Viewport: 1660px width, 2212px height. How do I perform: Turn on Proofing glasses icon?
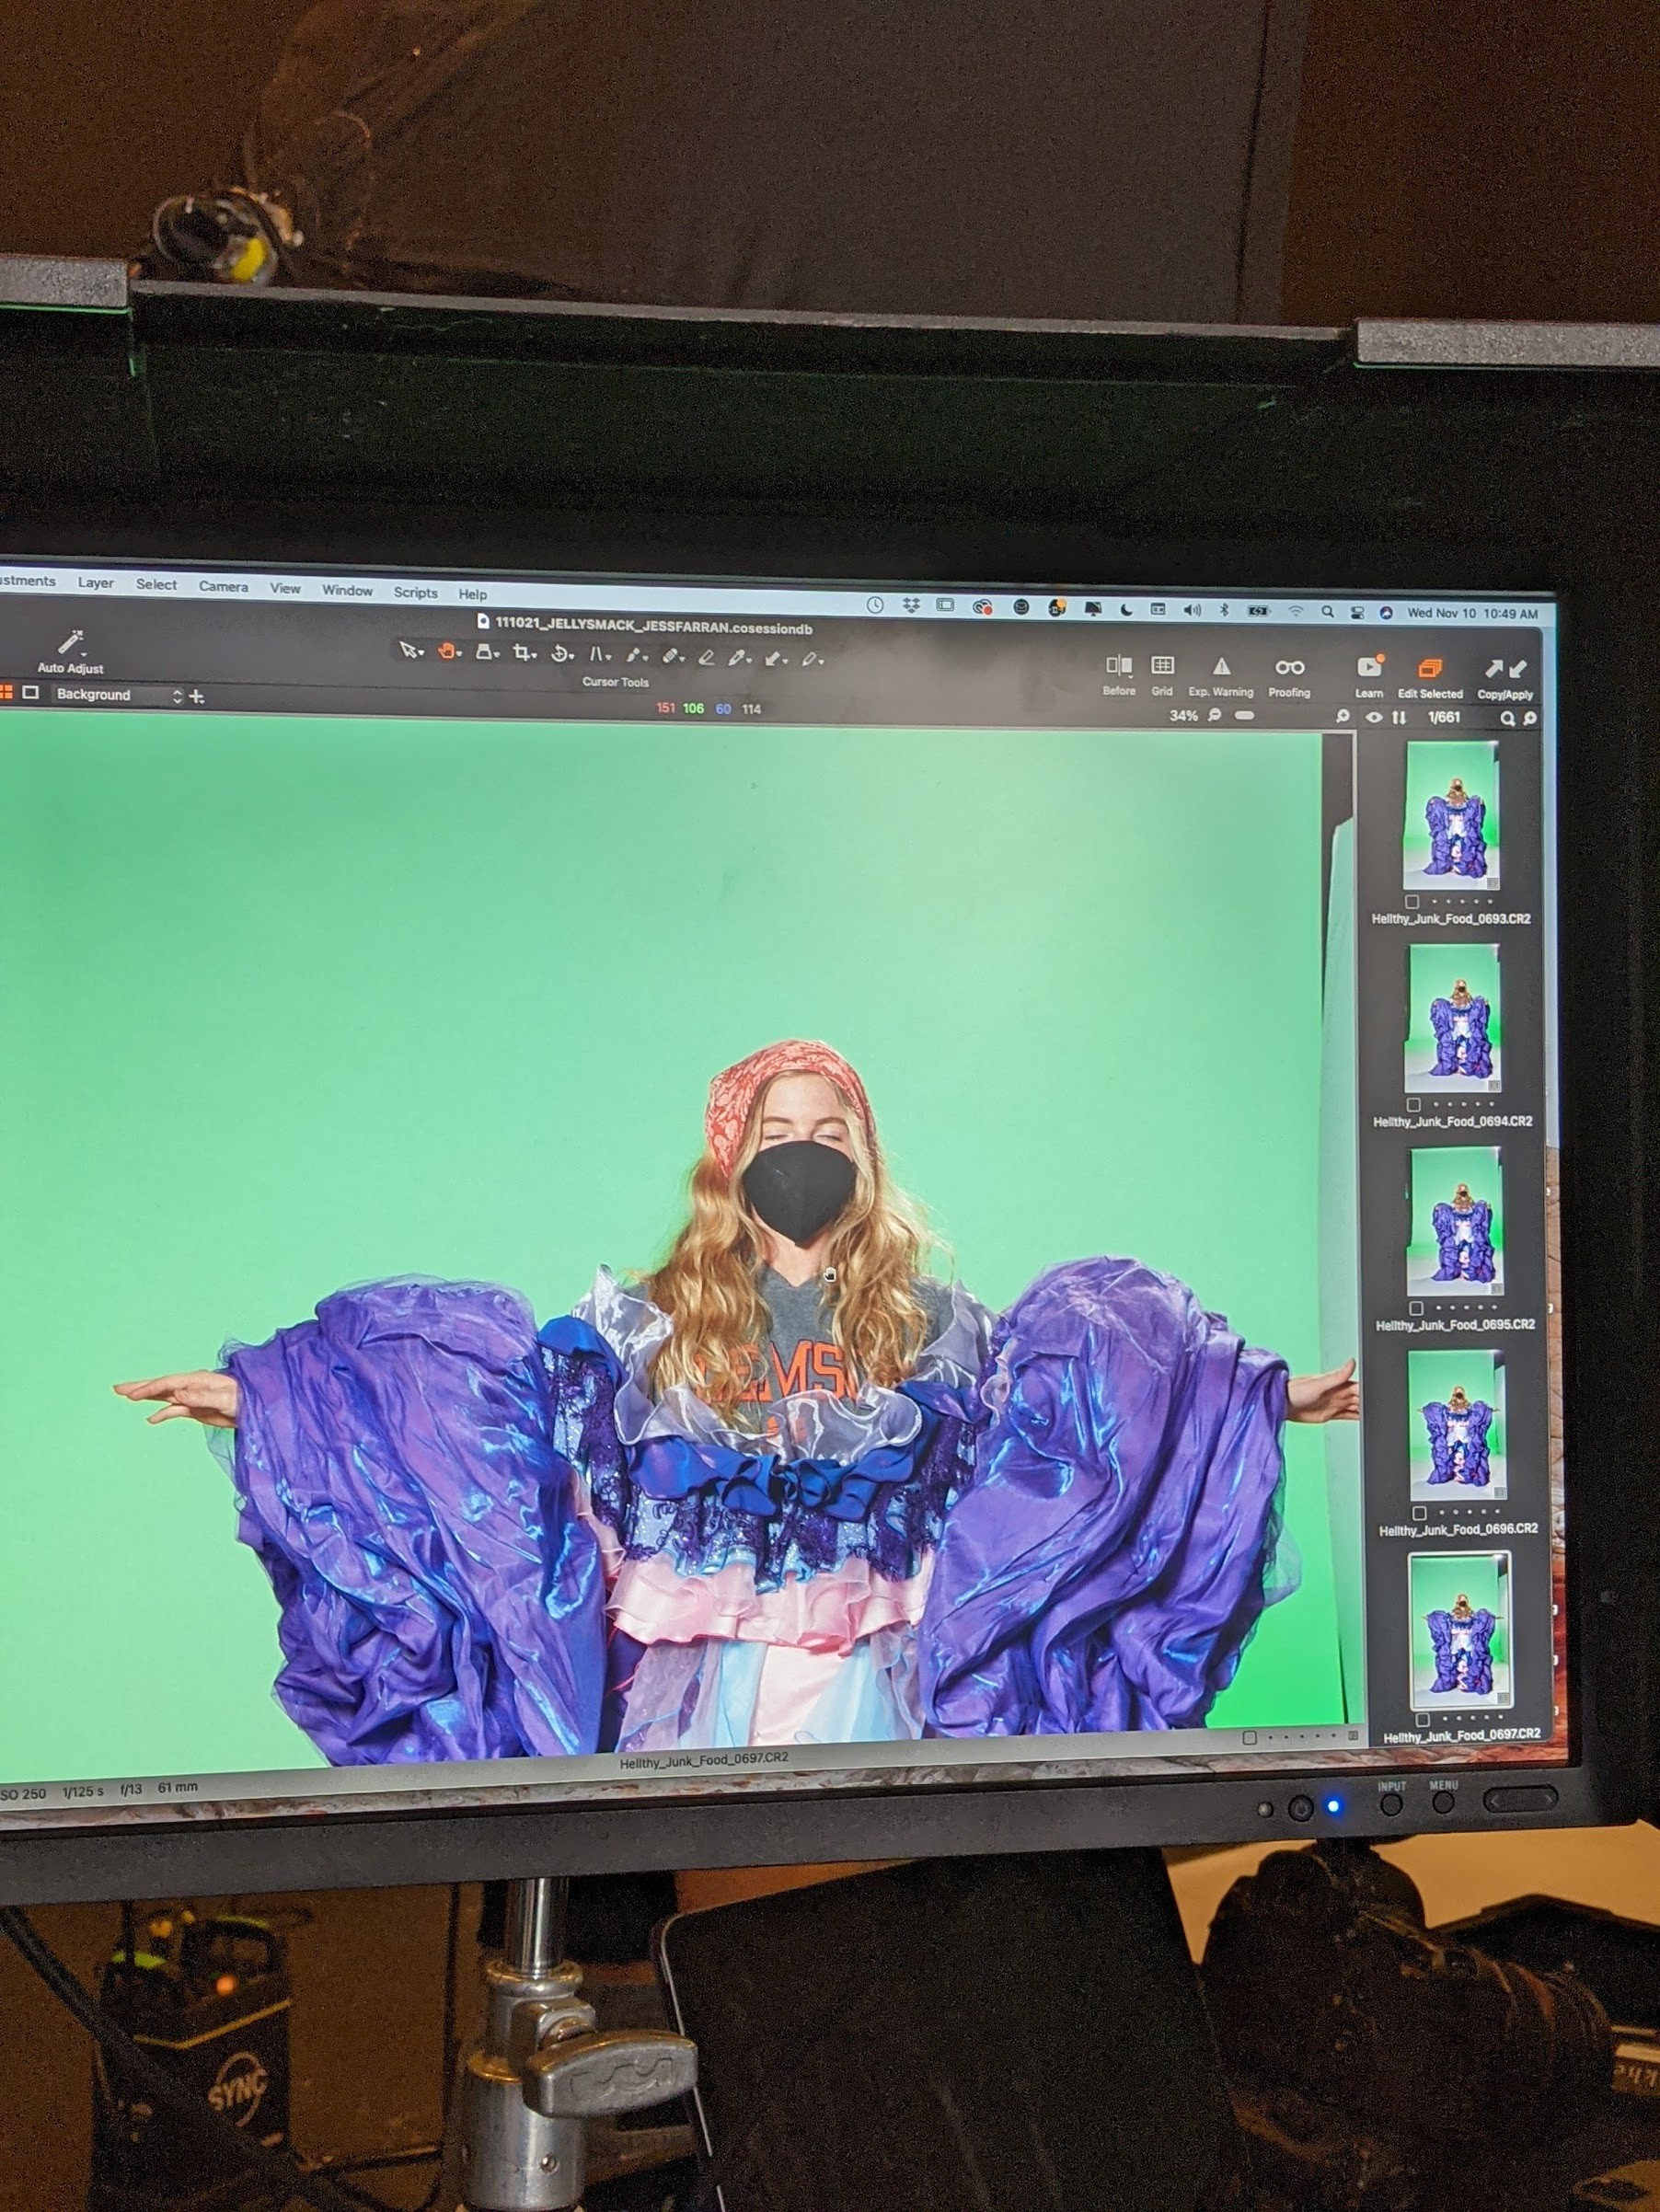pyautogui.click(x=1289, y=667)
